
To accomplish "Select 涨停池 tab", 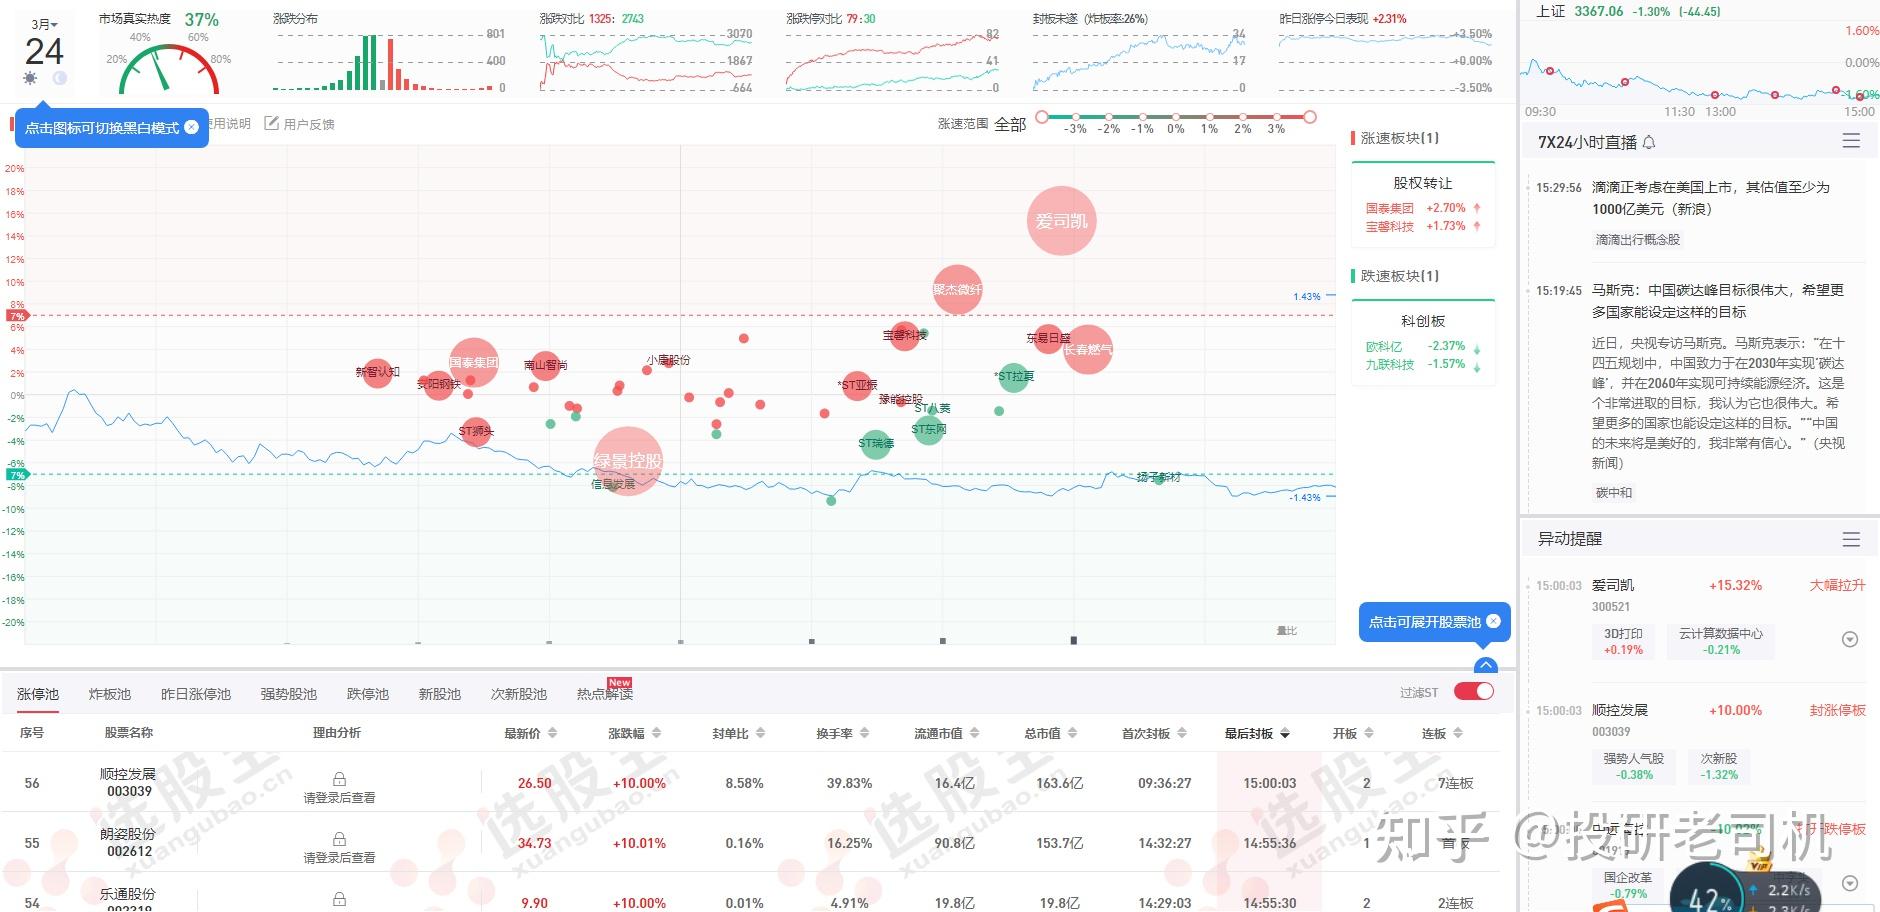I will (x=38, y=693).
